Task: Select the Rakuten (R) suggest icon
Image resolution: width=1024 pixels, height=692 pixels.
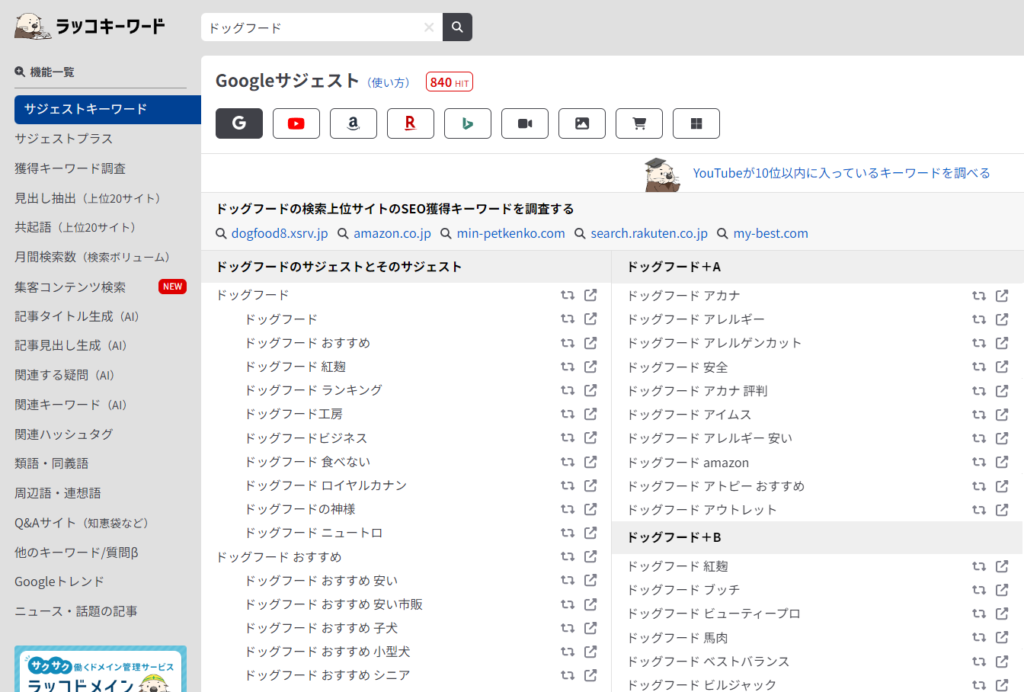Action: pos(410,123)
